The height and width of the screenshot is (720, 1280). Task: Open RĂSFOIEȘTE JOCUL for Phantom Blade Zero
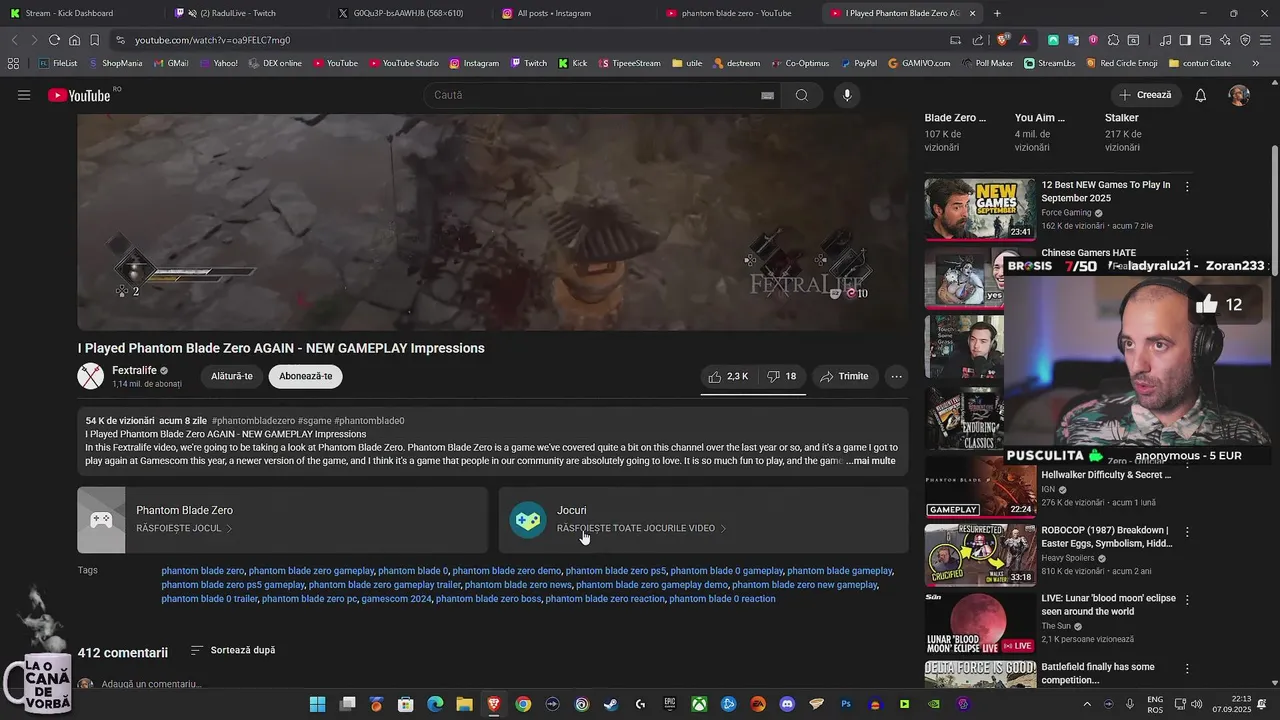184,528
